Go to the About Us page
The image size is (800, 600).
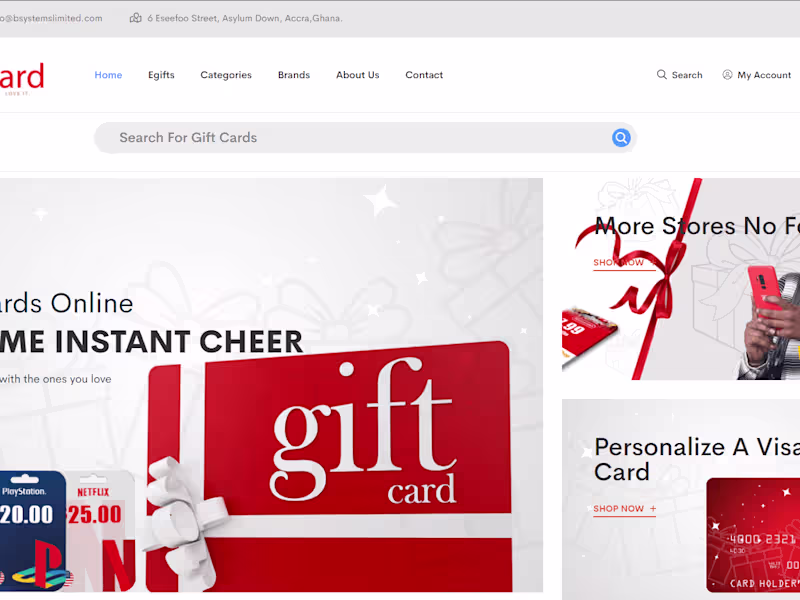tap(358, 75)
